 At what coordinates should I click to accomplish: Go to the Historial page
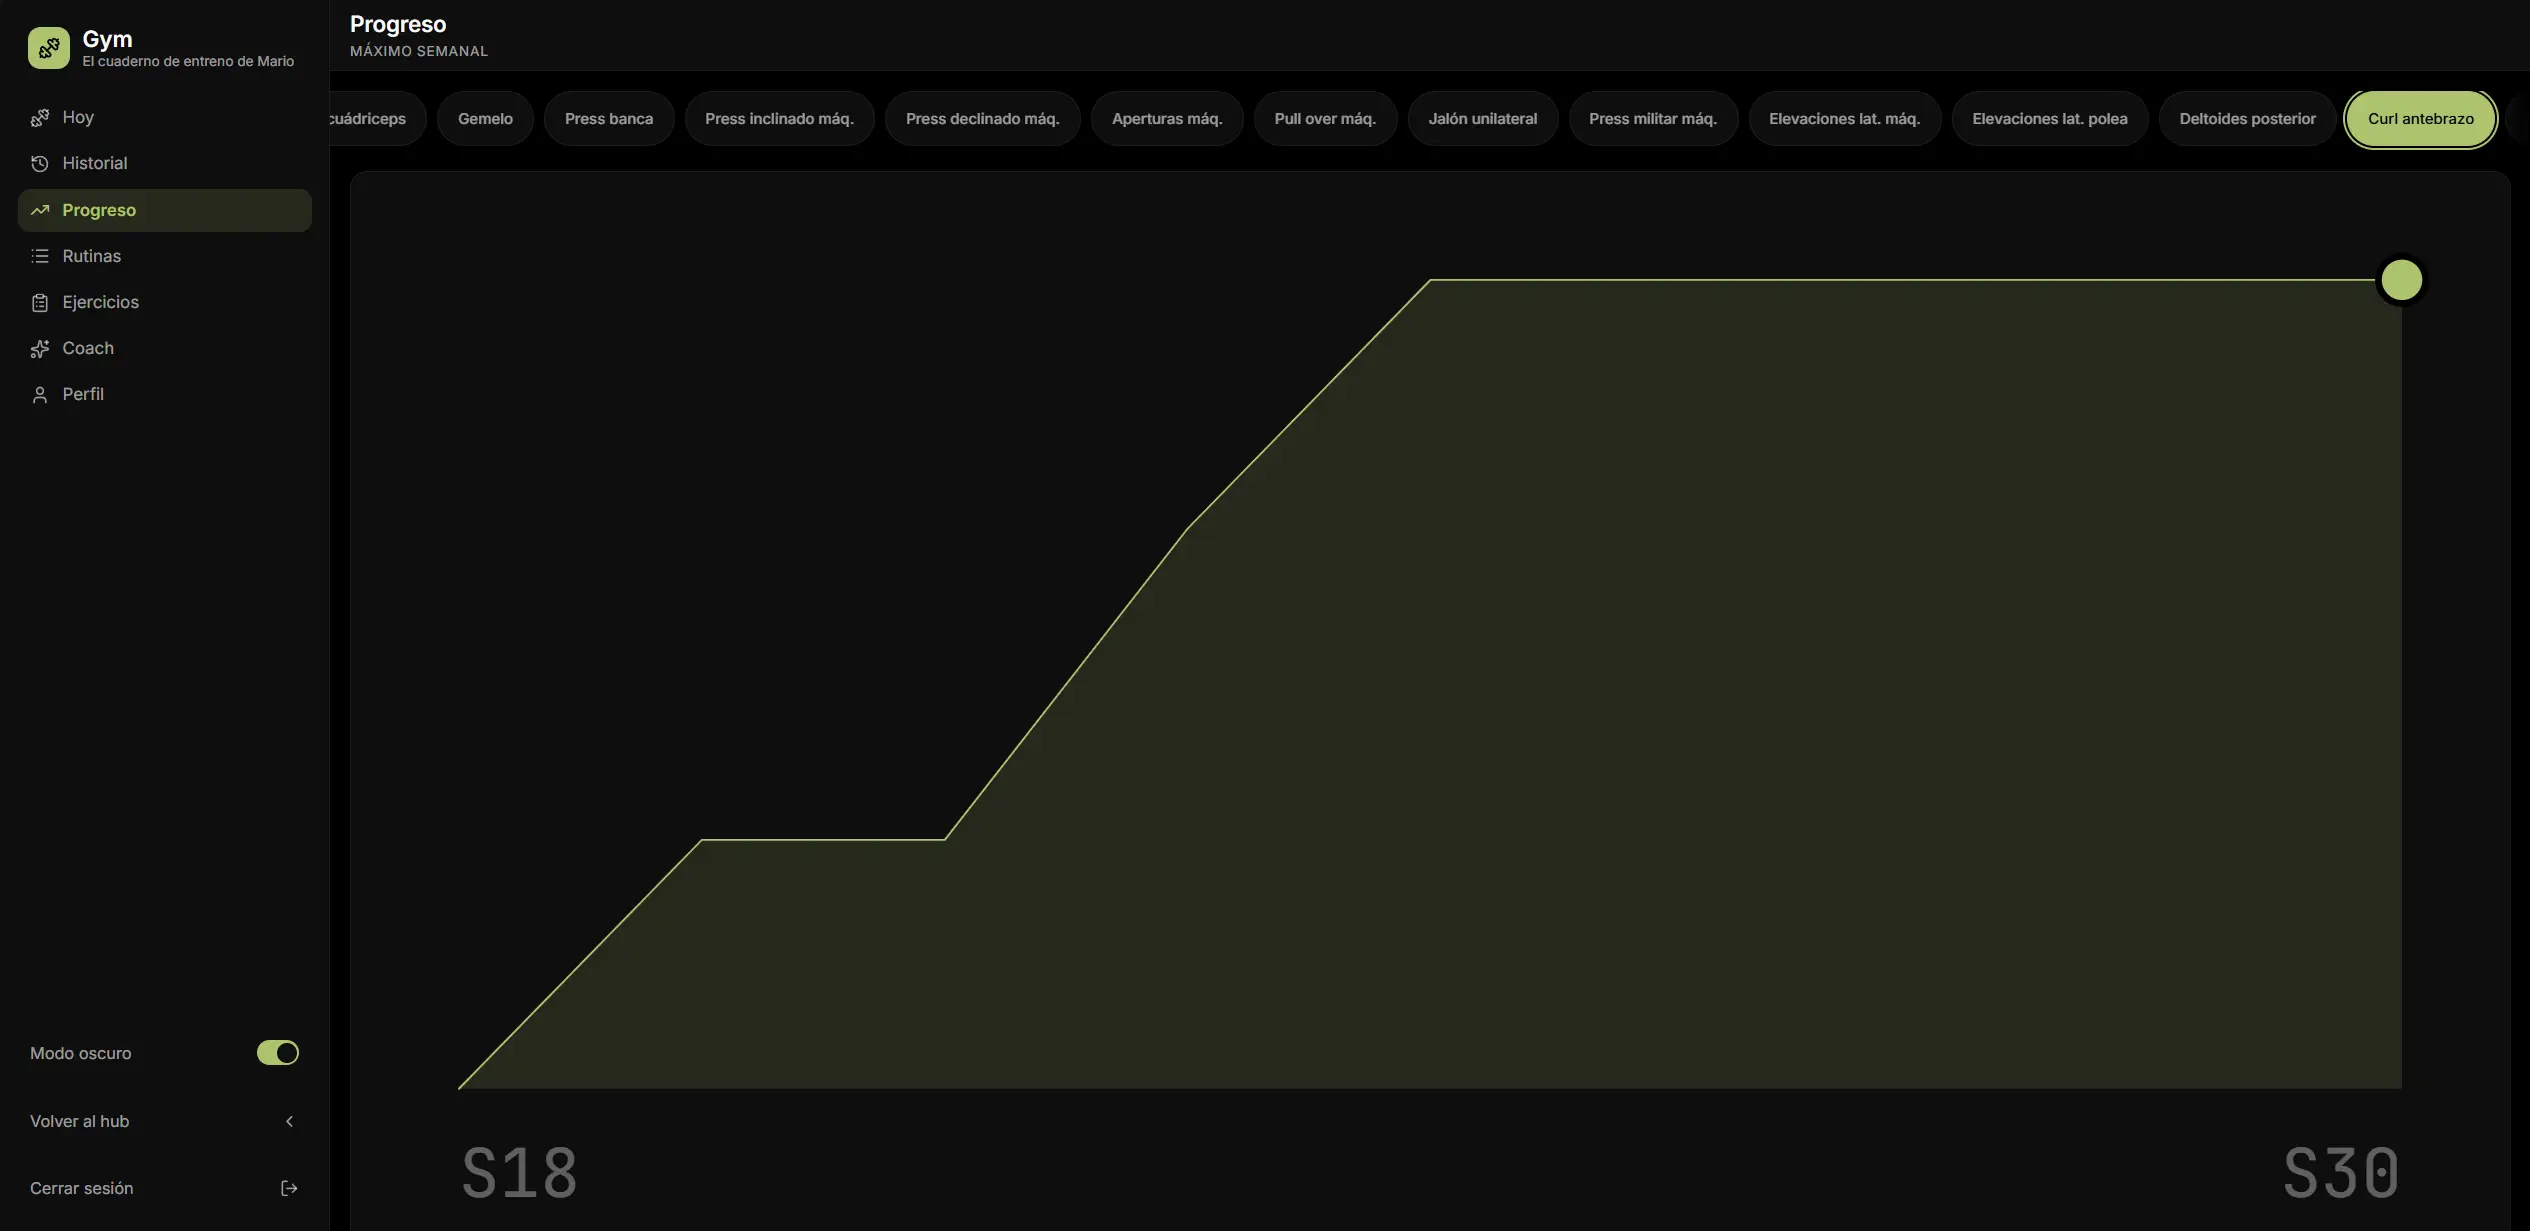tap(165, 163)
